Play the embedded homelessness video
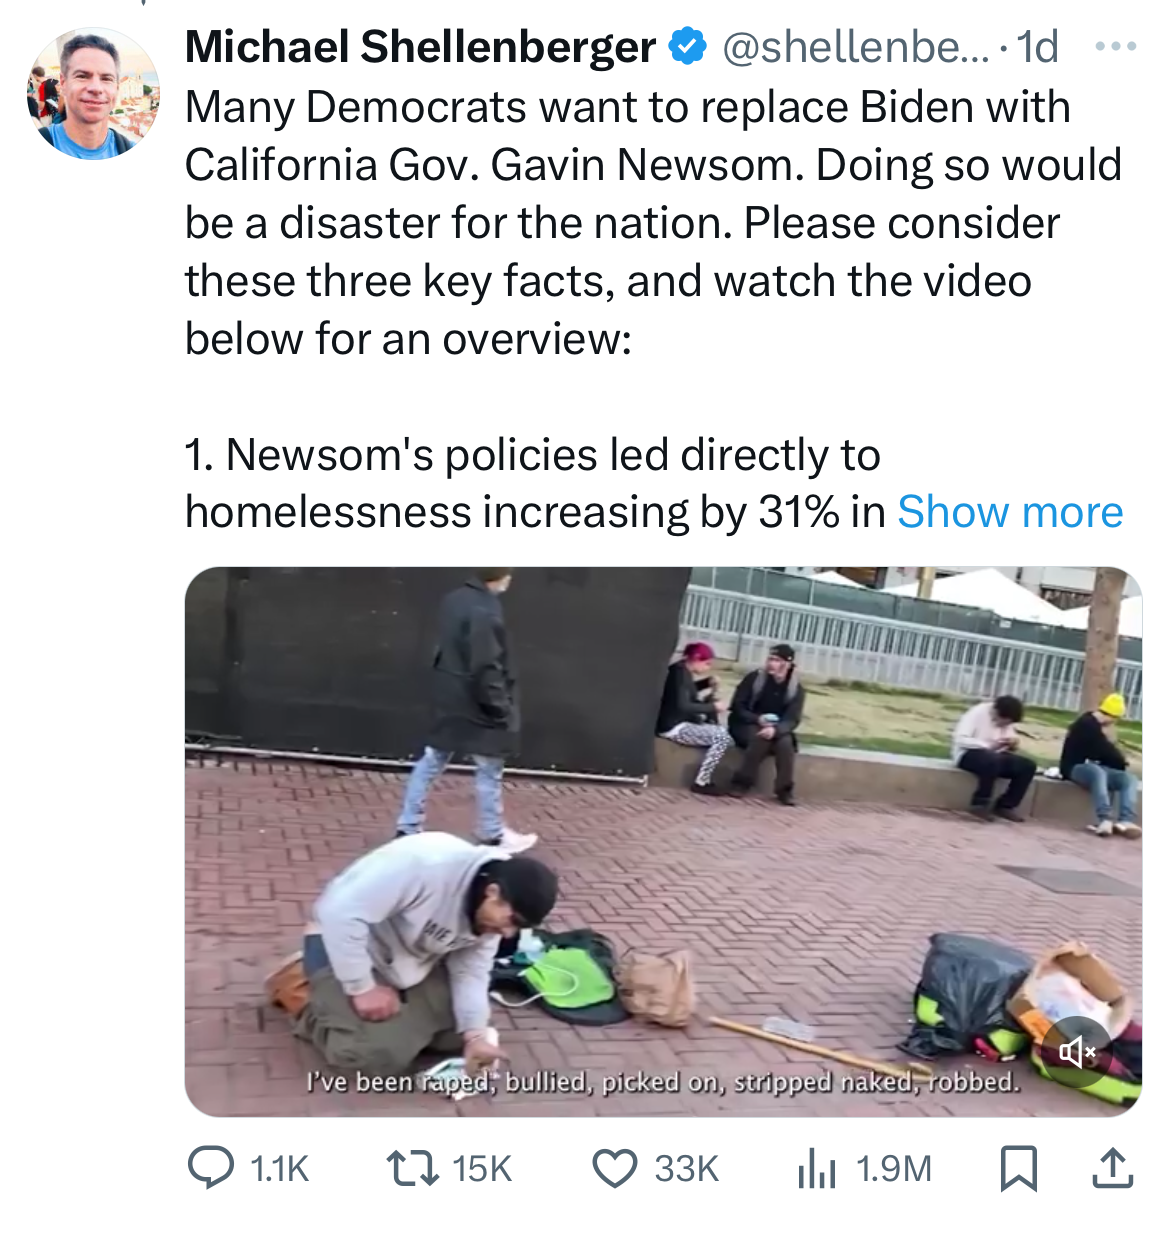The width and height of the screenshot is (1170, 1246). (x=662, y=840)
